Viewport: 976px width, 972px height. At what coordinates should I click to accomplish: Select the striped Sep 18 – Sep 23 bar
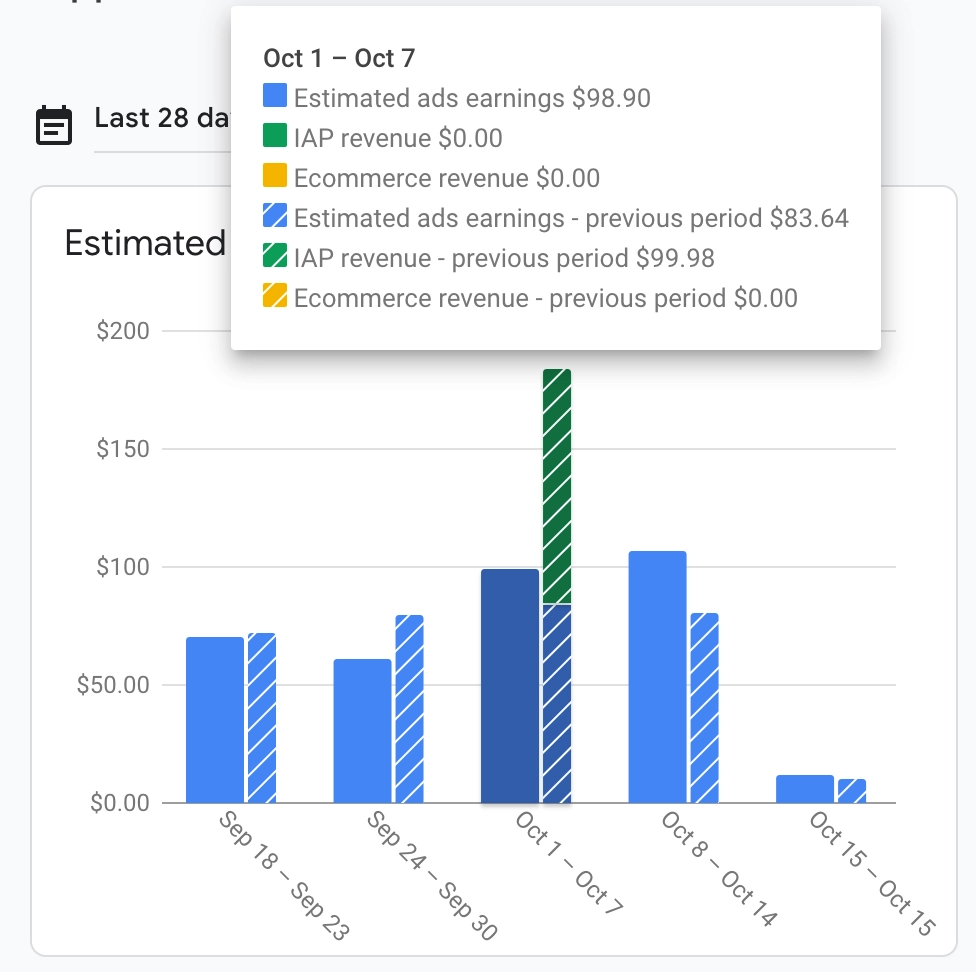(261, 718)
